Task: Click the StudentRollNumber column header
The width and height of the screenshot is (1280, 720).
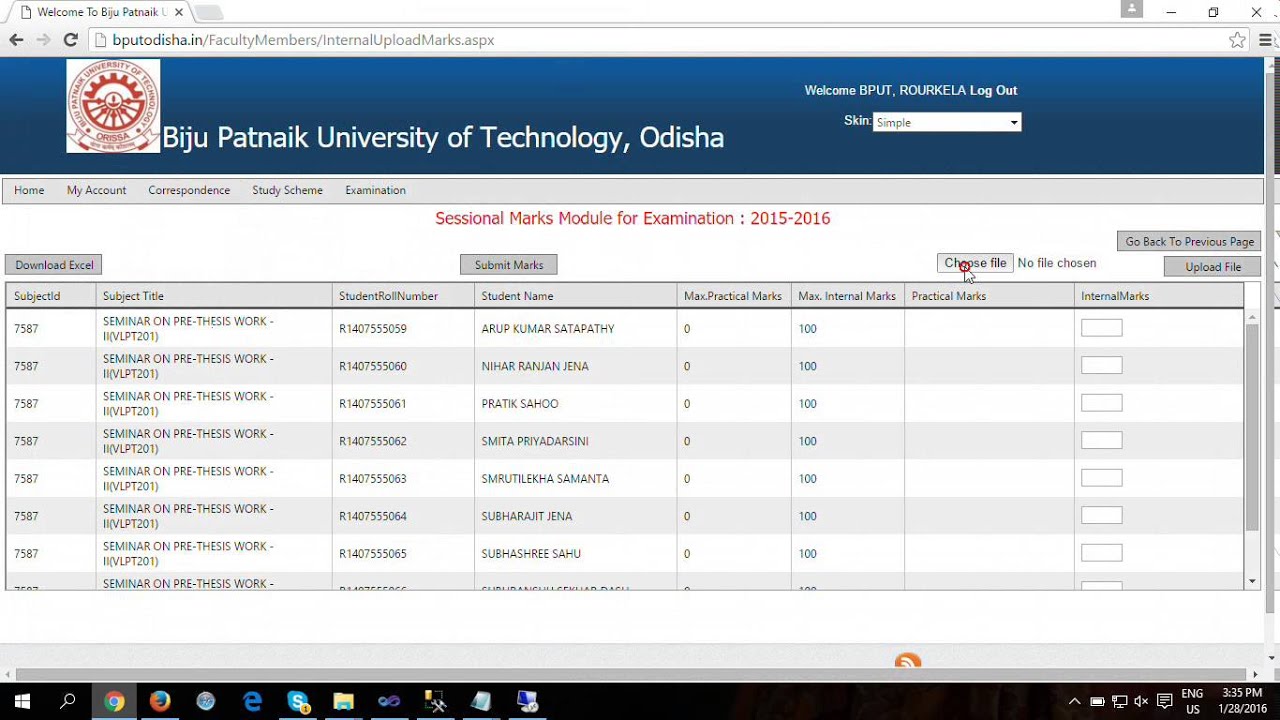Action: [403, 296]
